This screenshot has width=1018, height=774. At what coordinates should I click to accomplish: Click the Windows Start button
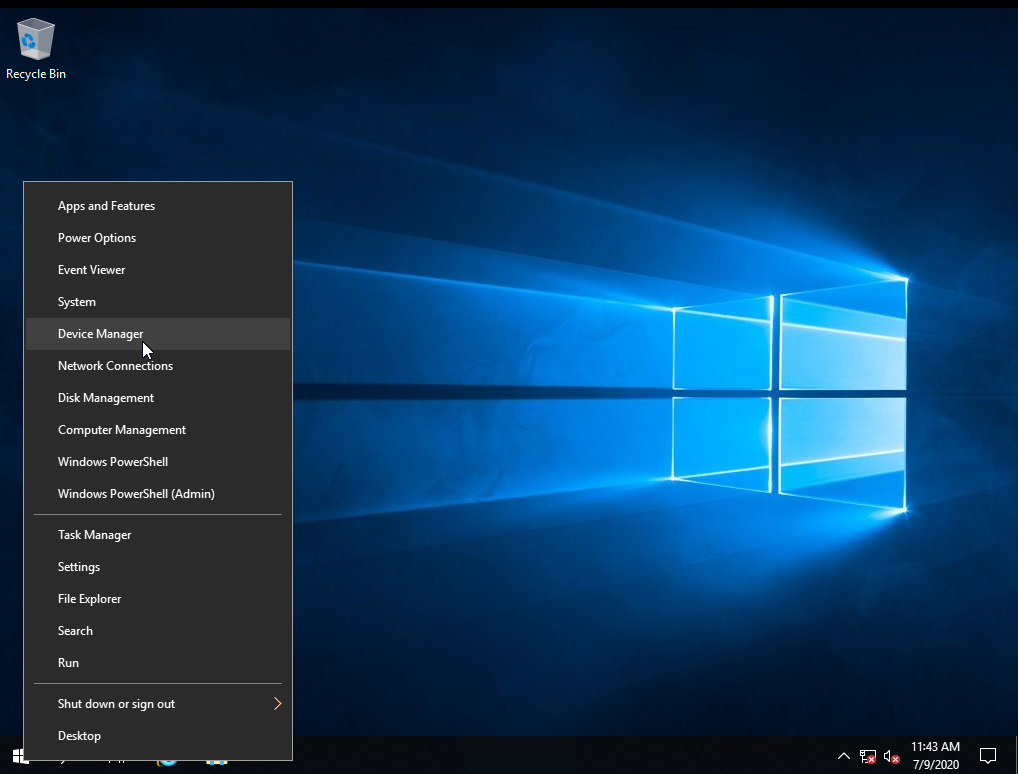(18, 756)
